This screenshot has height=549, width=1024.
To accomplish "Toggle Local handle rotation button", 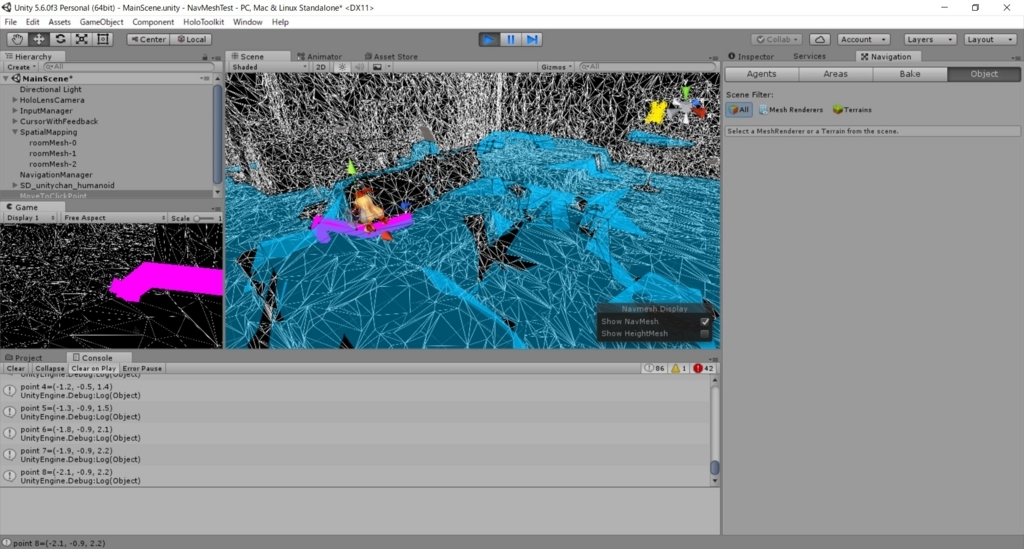I will pos(191,39).
